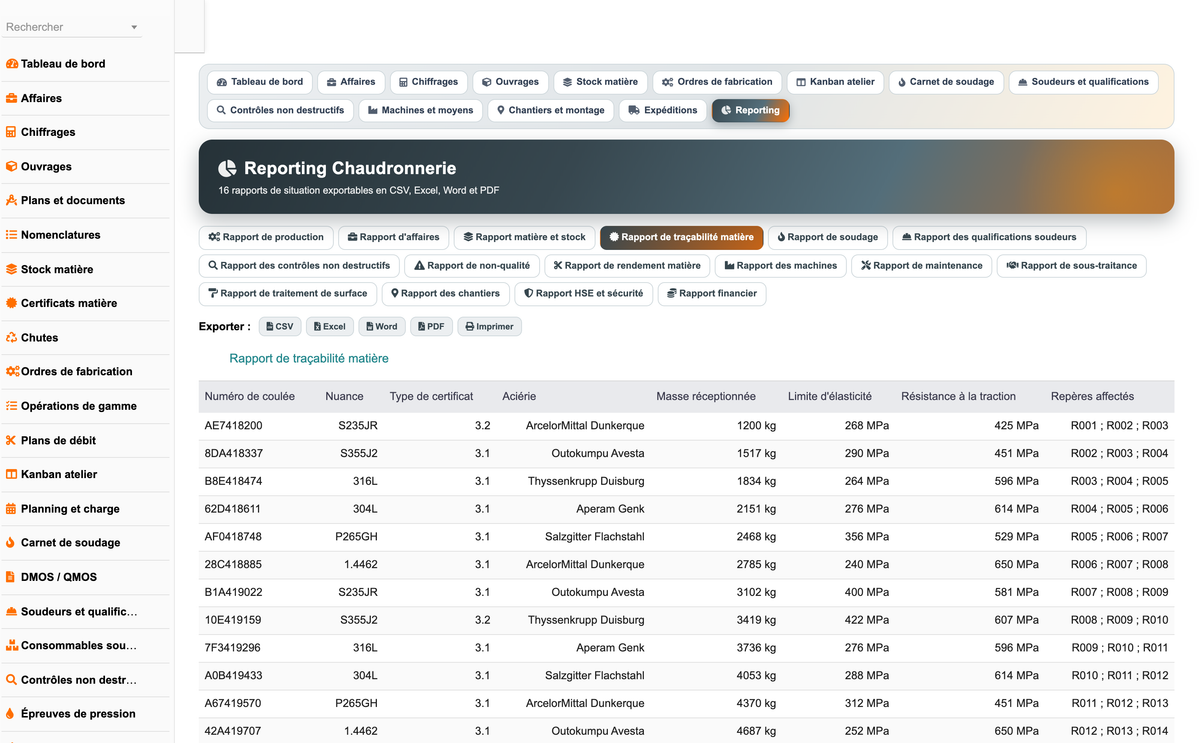Click the DMOS / QMOS document icon
Viewport: 1200px width, 743px height.
point(12,577)
